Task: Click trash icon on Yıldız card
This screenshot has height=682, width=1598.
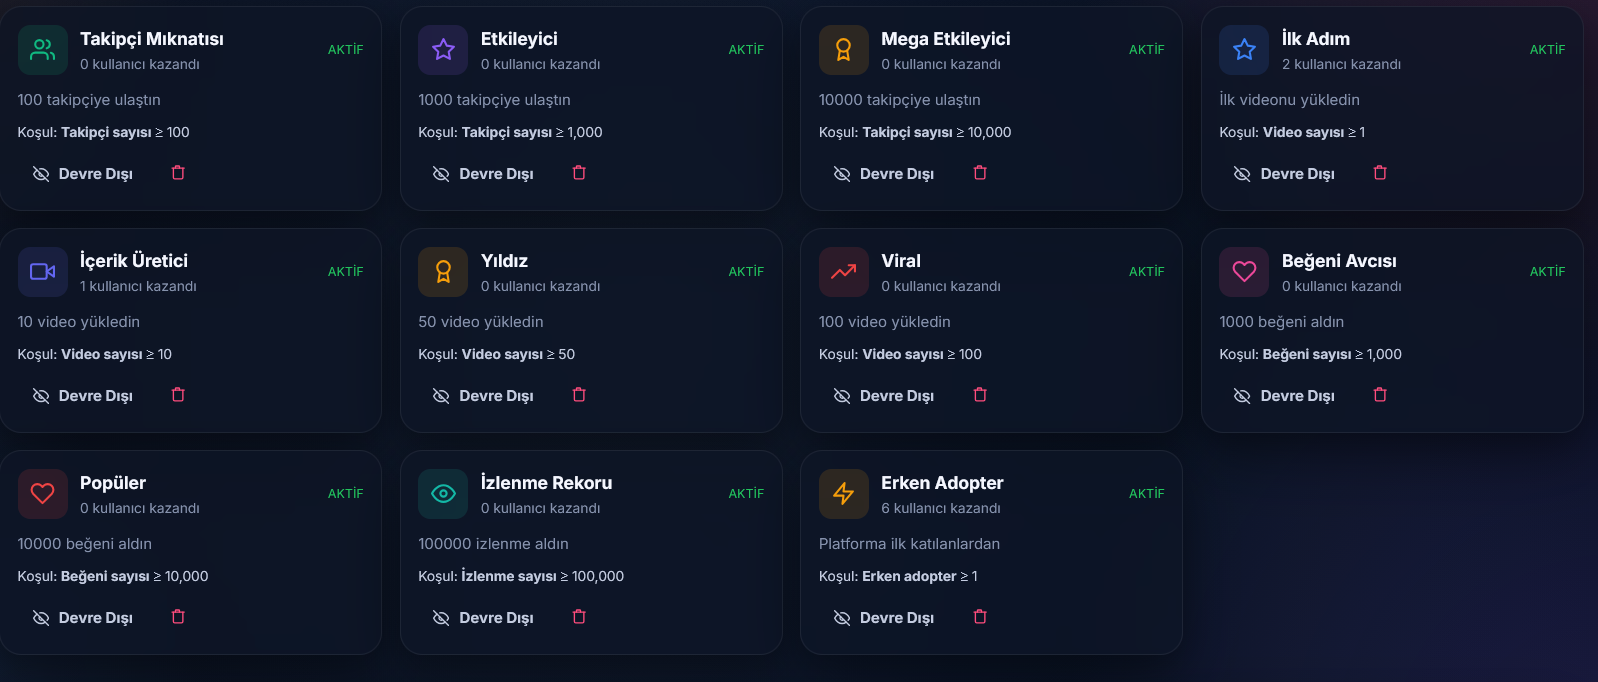Action: [579, 395]
